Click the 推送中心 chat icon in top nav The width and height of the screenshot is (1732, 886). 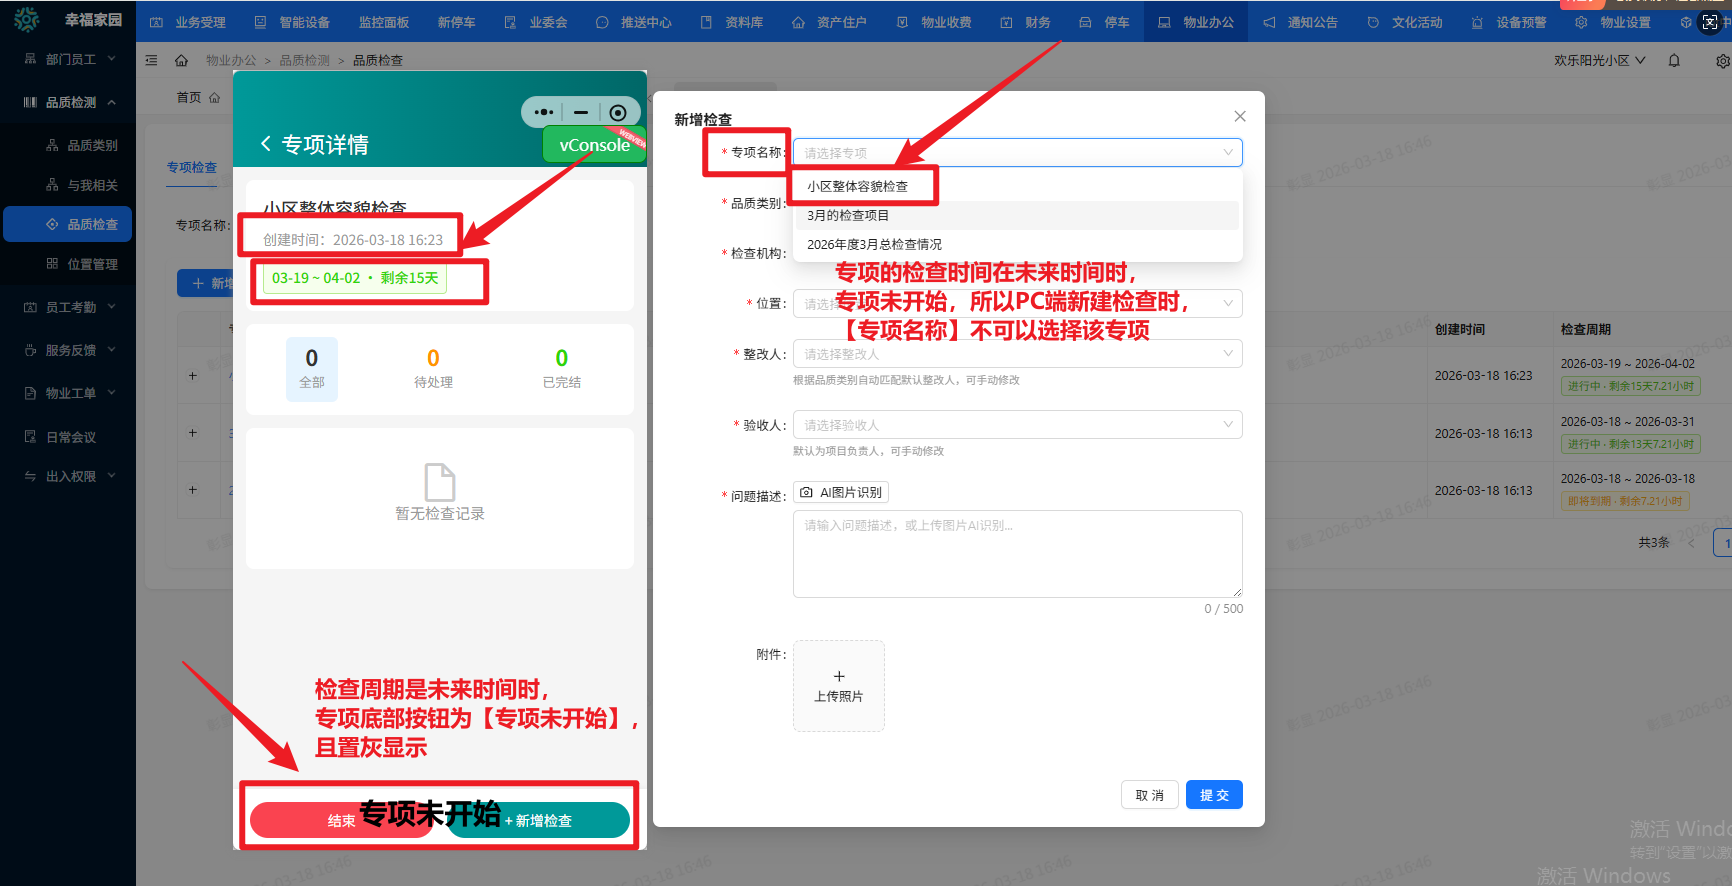click(x=602, y=22)
